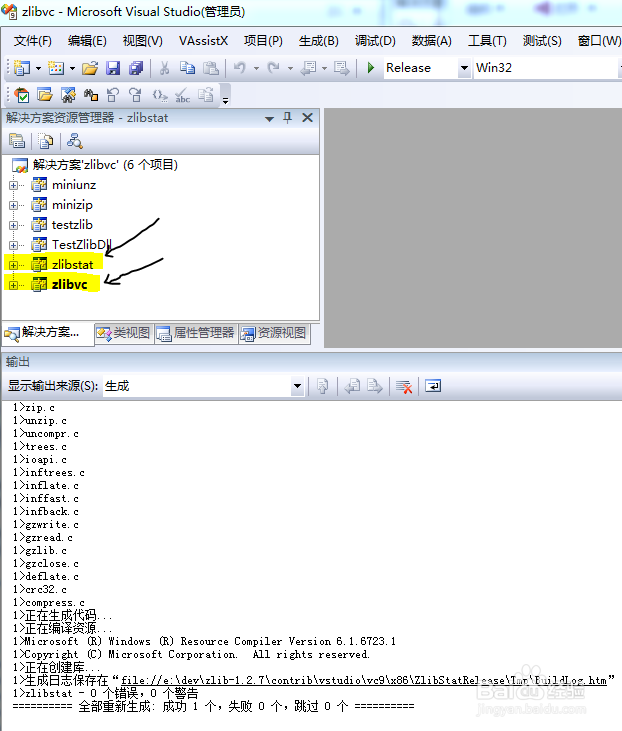Switch to the 属性管理器 tab
622x731 pixels.
[x=196, y=333]
